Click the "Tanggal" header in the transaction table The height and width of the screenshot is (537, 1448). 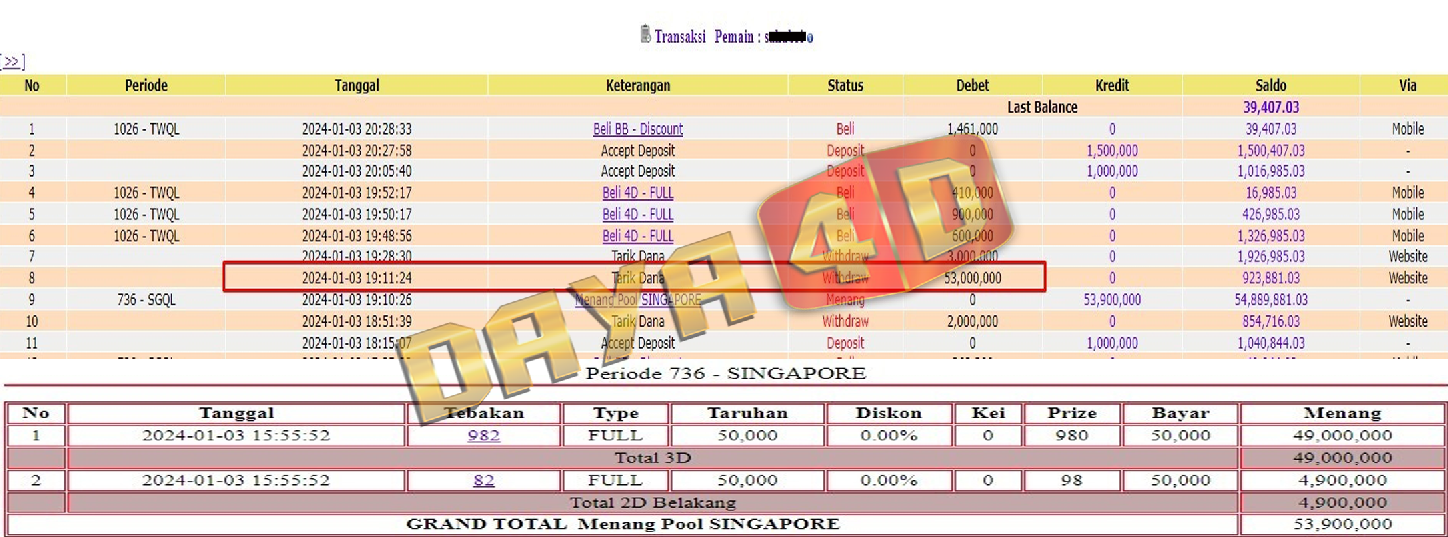point(357,86)
